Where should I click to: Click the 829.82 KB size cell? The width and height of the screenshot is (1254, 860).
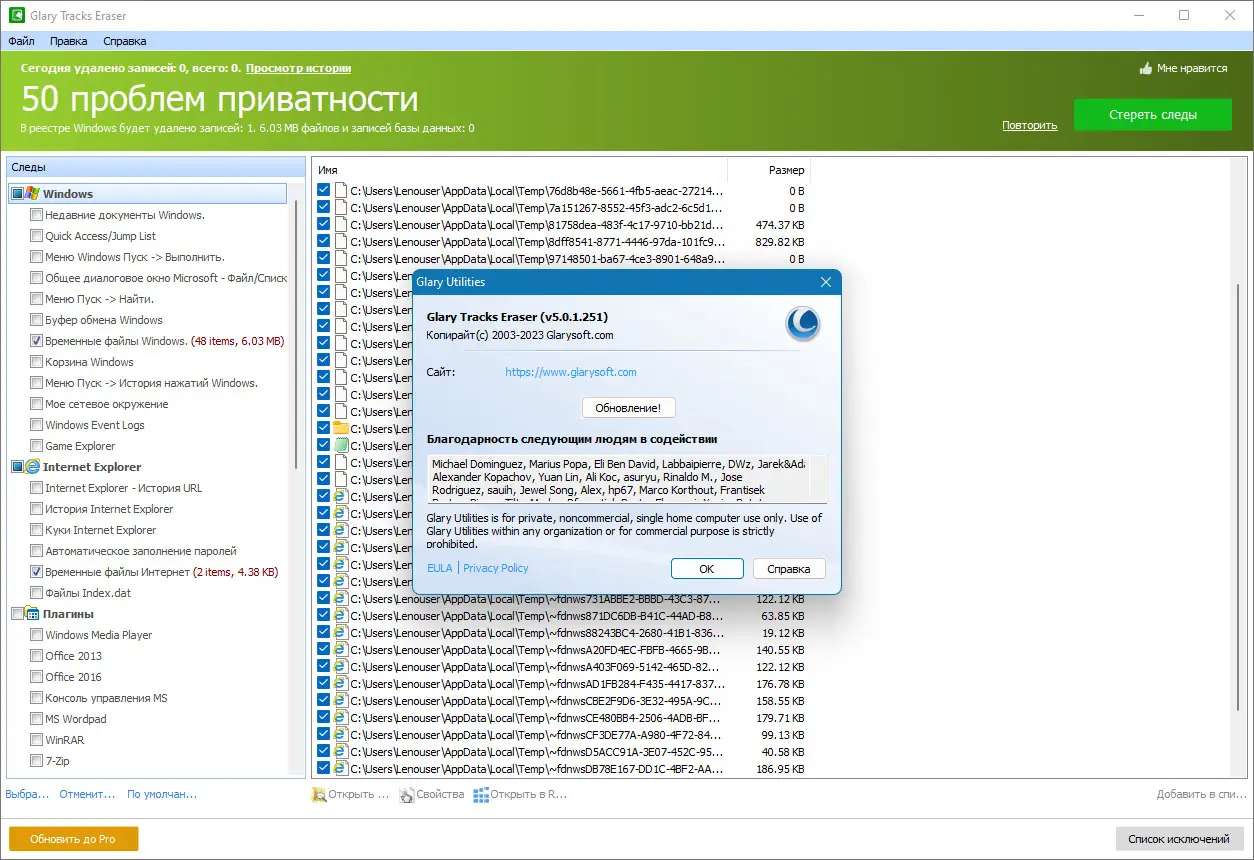click(781, 241)
